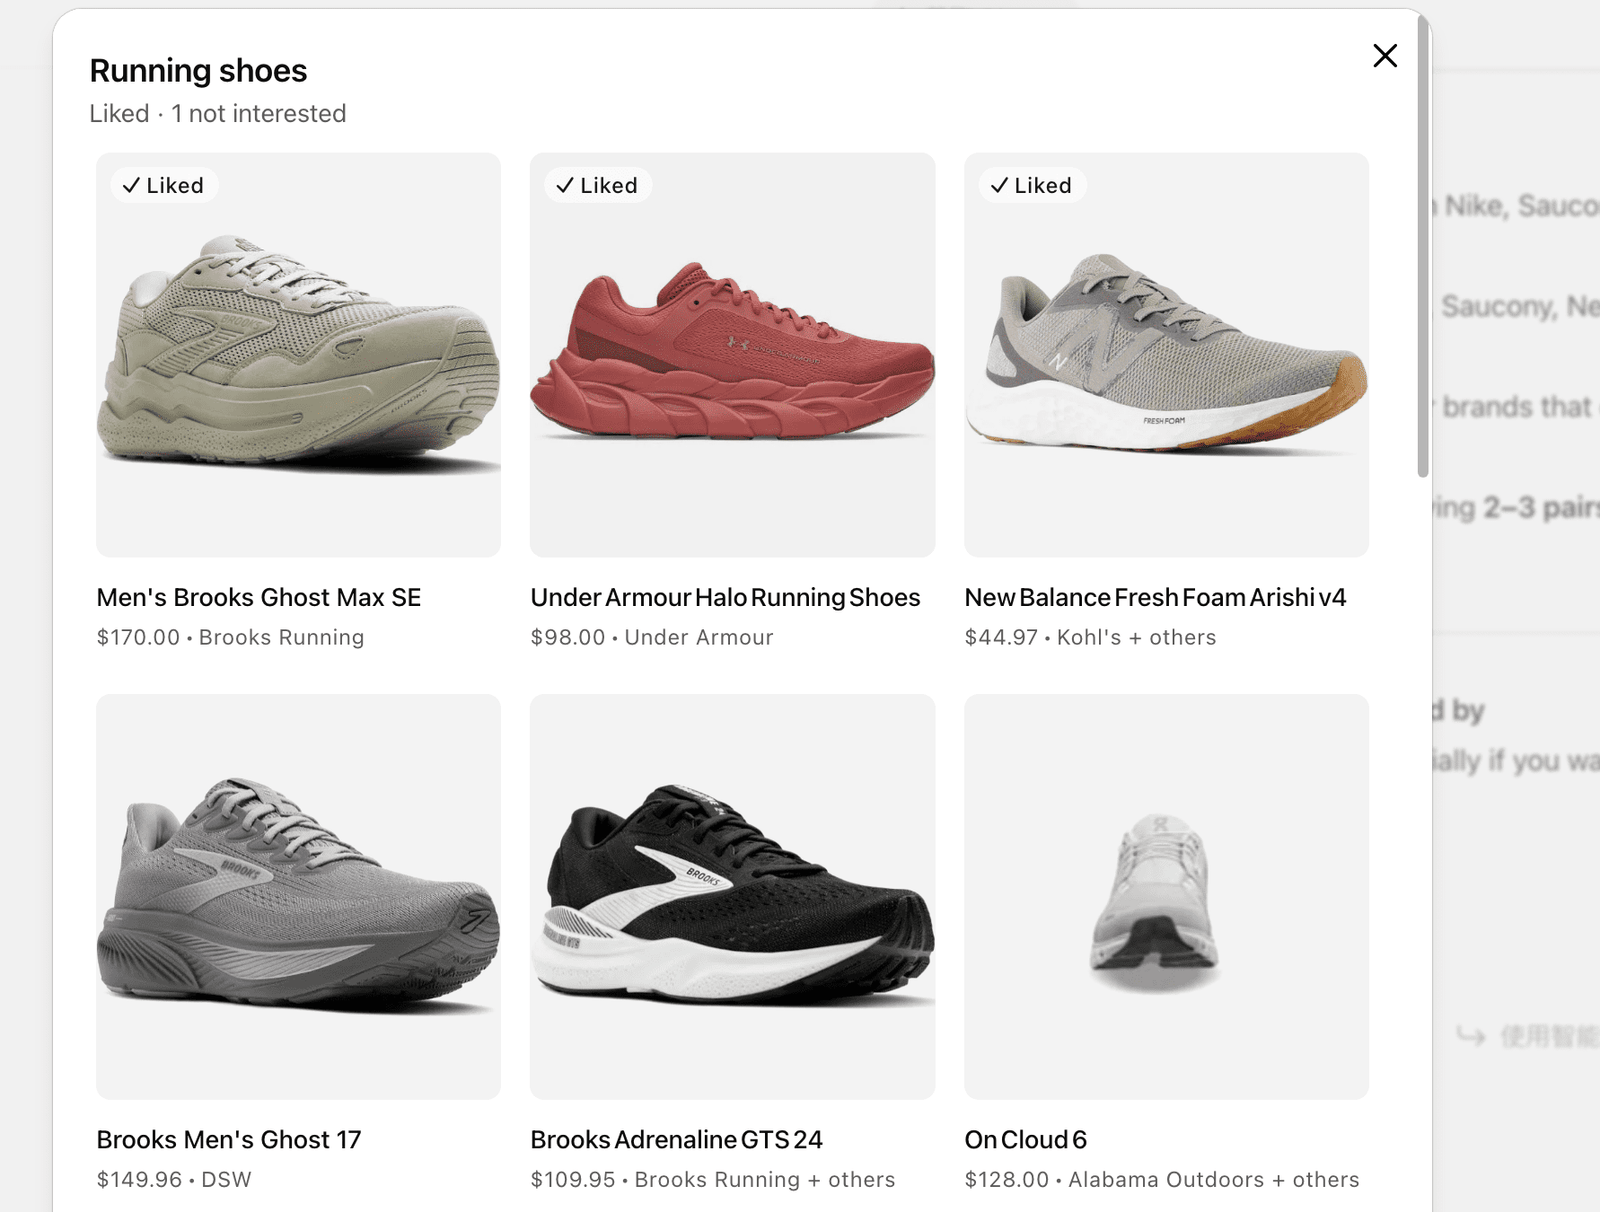Select New Balance Fresh Foam Arishi v4 title
The height and width of the screenshot is (1212, 1600).
coord(1155,598)
